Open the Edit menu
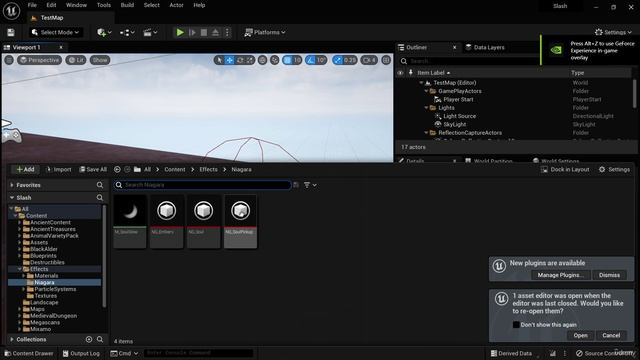 51,5
